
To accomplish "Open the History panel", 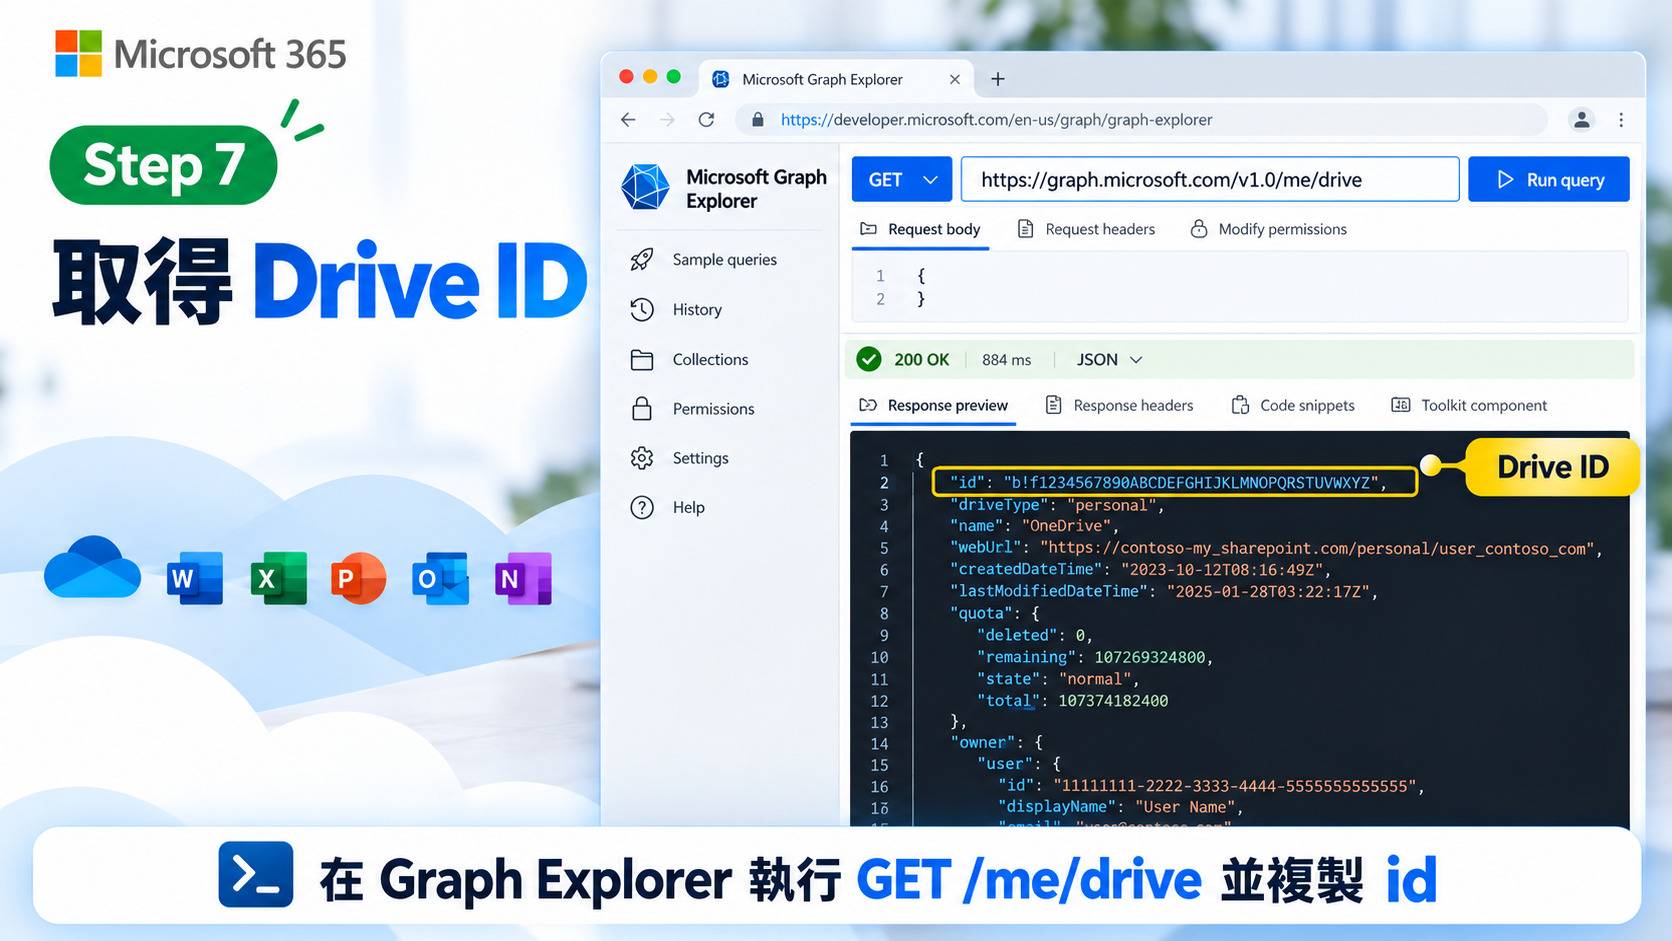I will coord(676,310).
